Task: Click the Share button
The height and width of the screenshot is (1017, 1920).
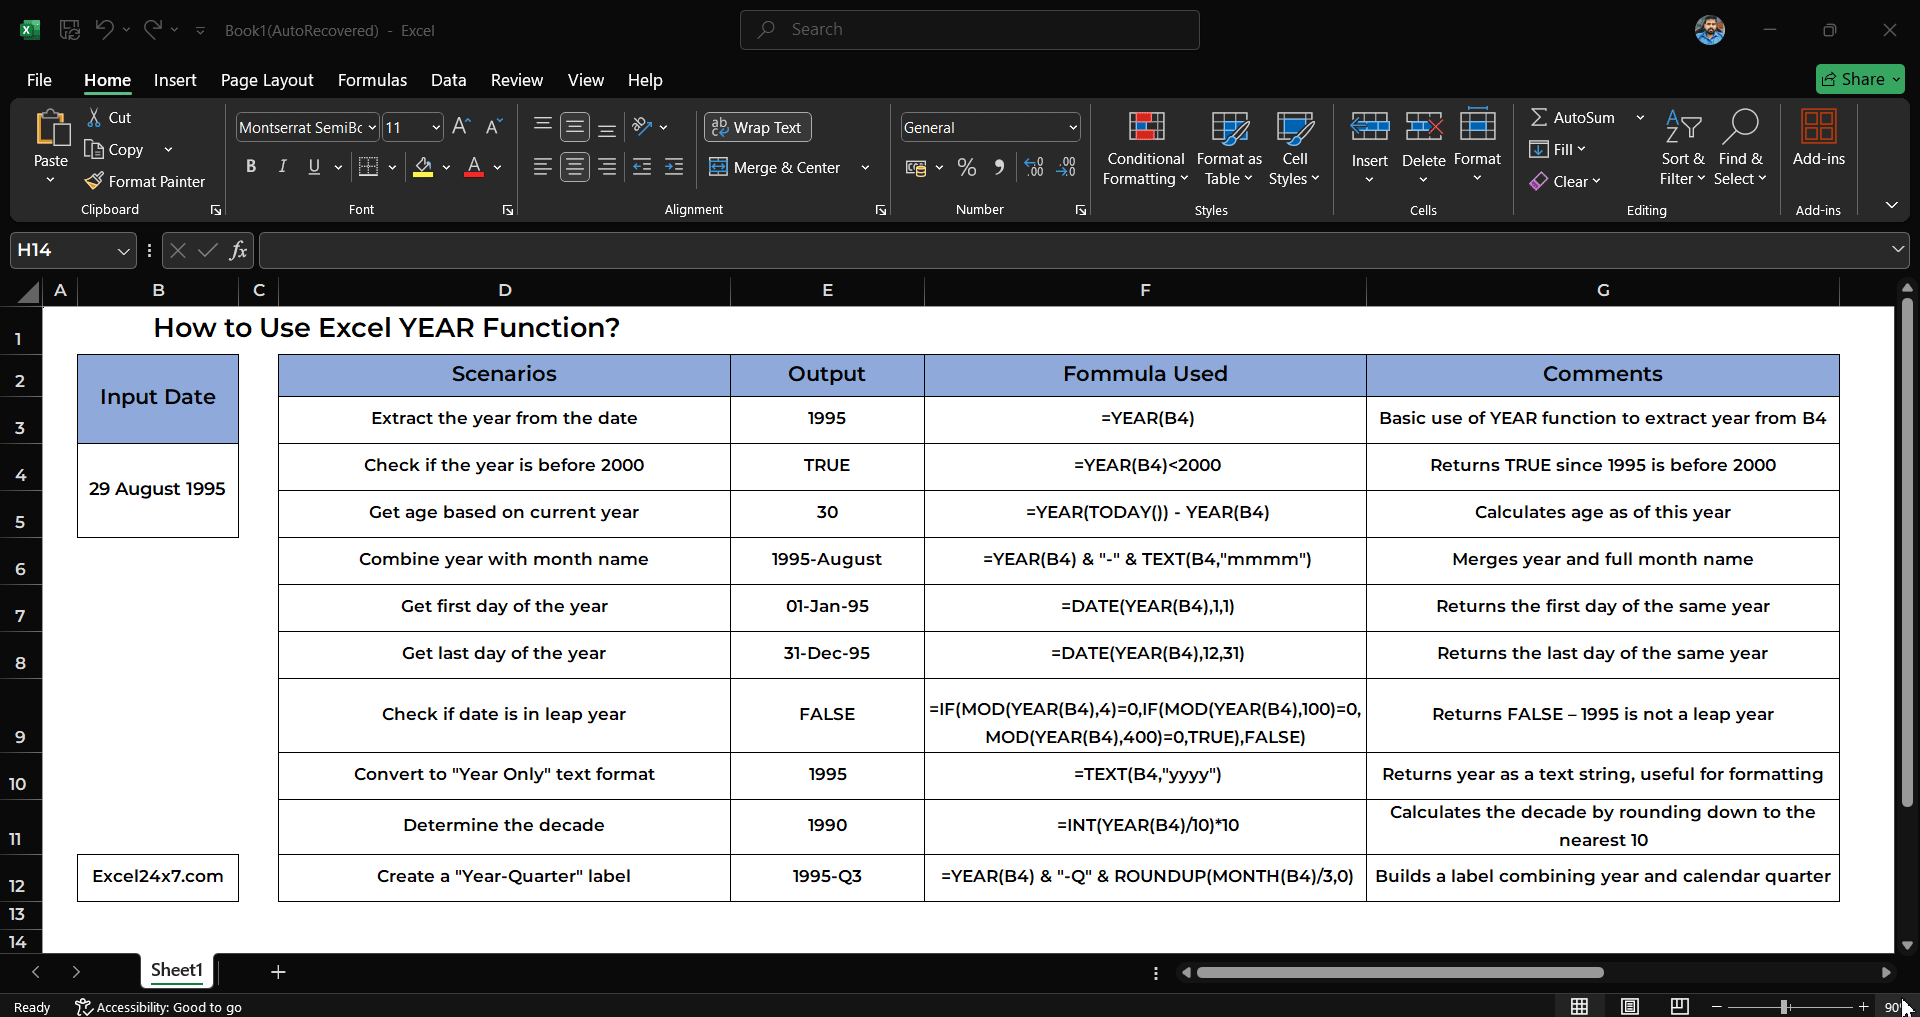Action: [1860, 79]
